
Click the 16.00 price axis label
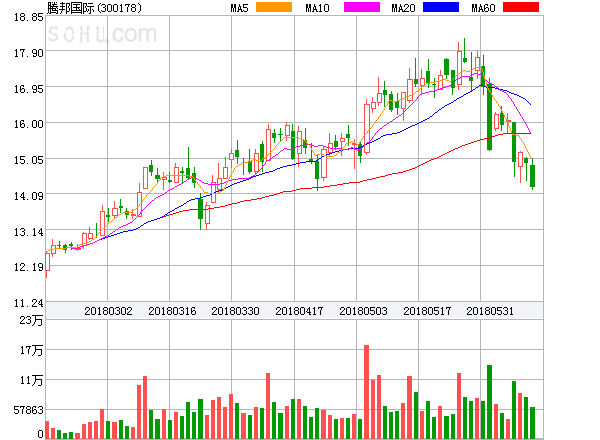29,124
